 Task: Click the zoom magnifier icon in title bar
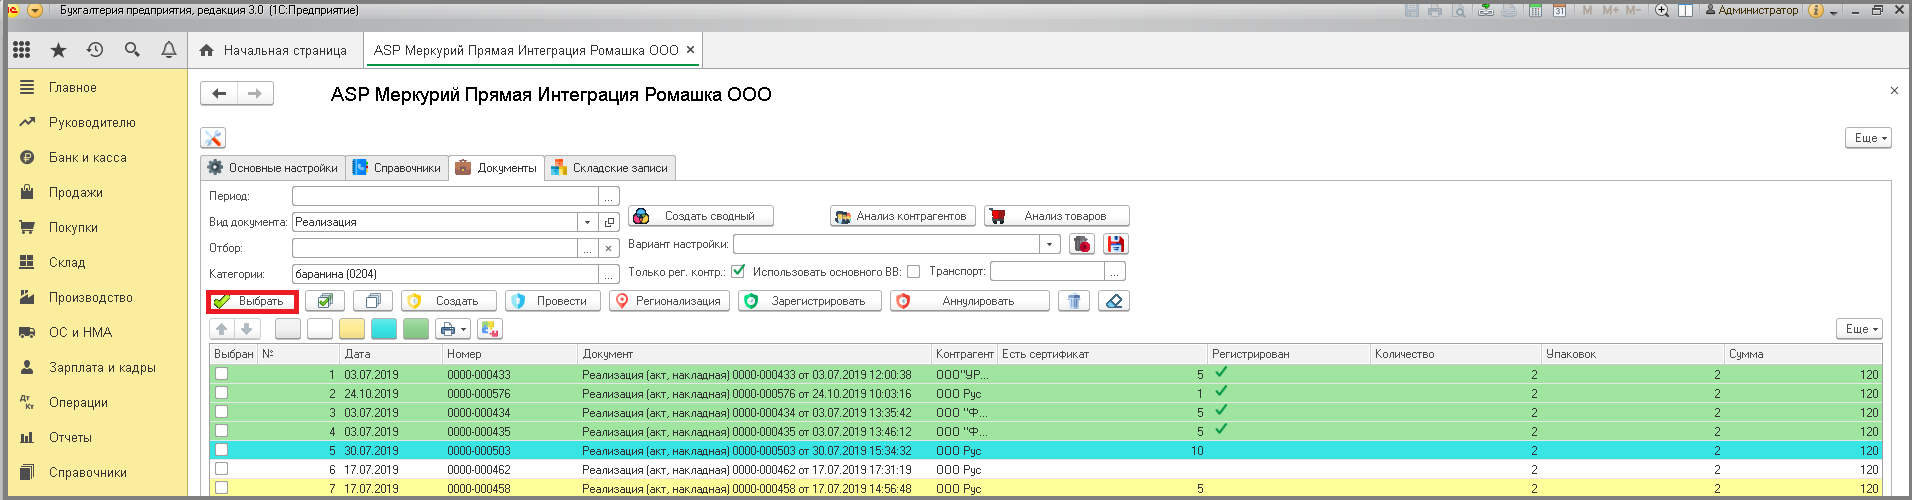coord(1662,10)
